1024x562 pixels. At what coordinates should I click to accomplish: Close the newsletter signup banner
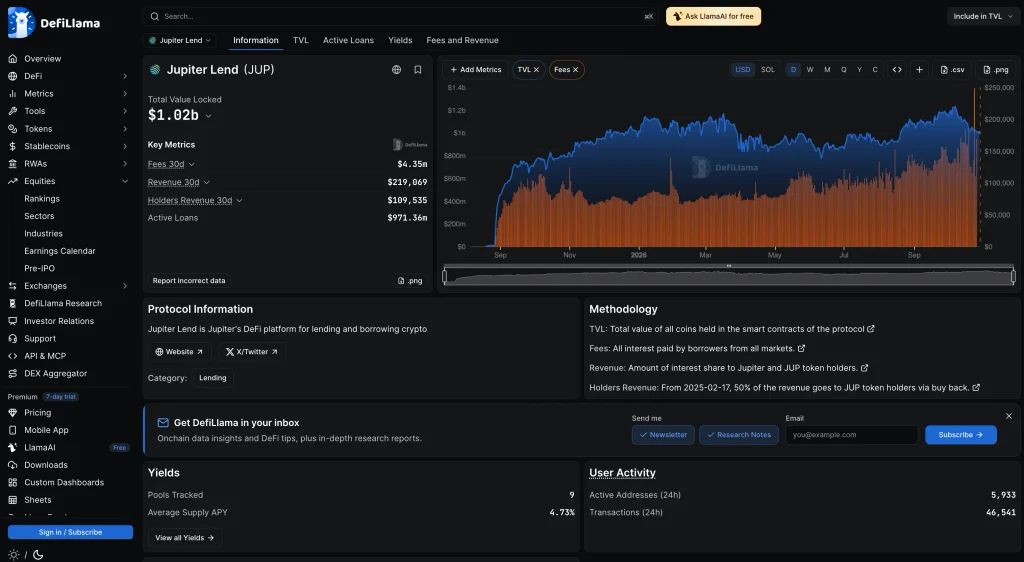coord(1009,416)
